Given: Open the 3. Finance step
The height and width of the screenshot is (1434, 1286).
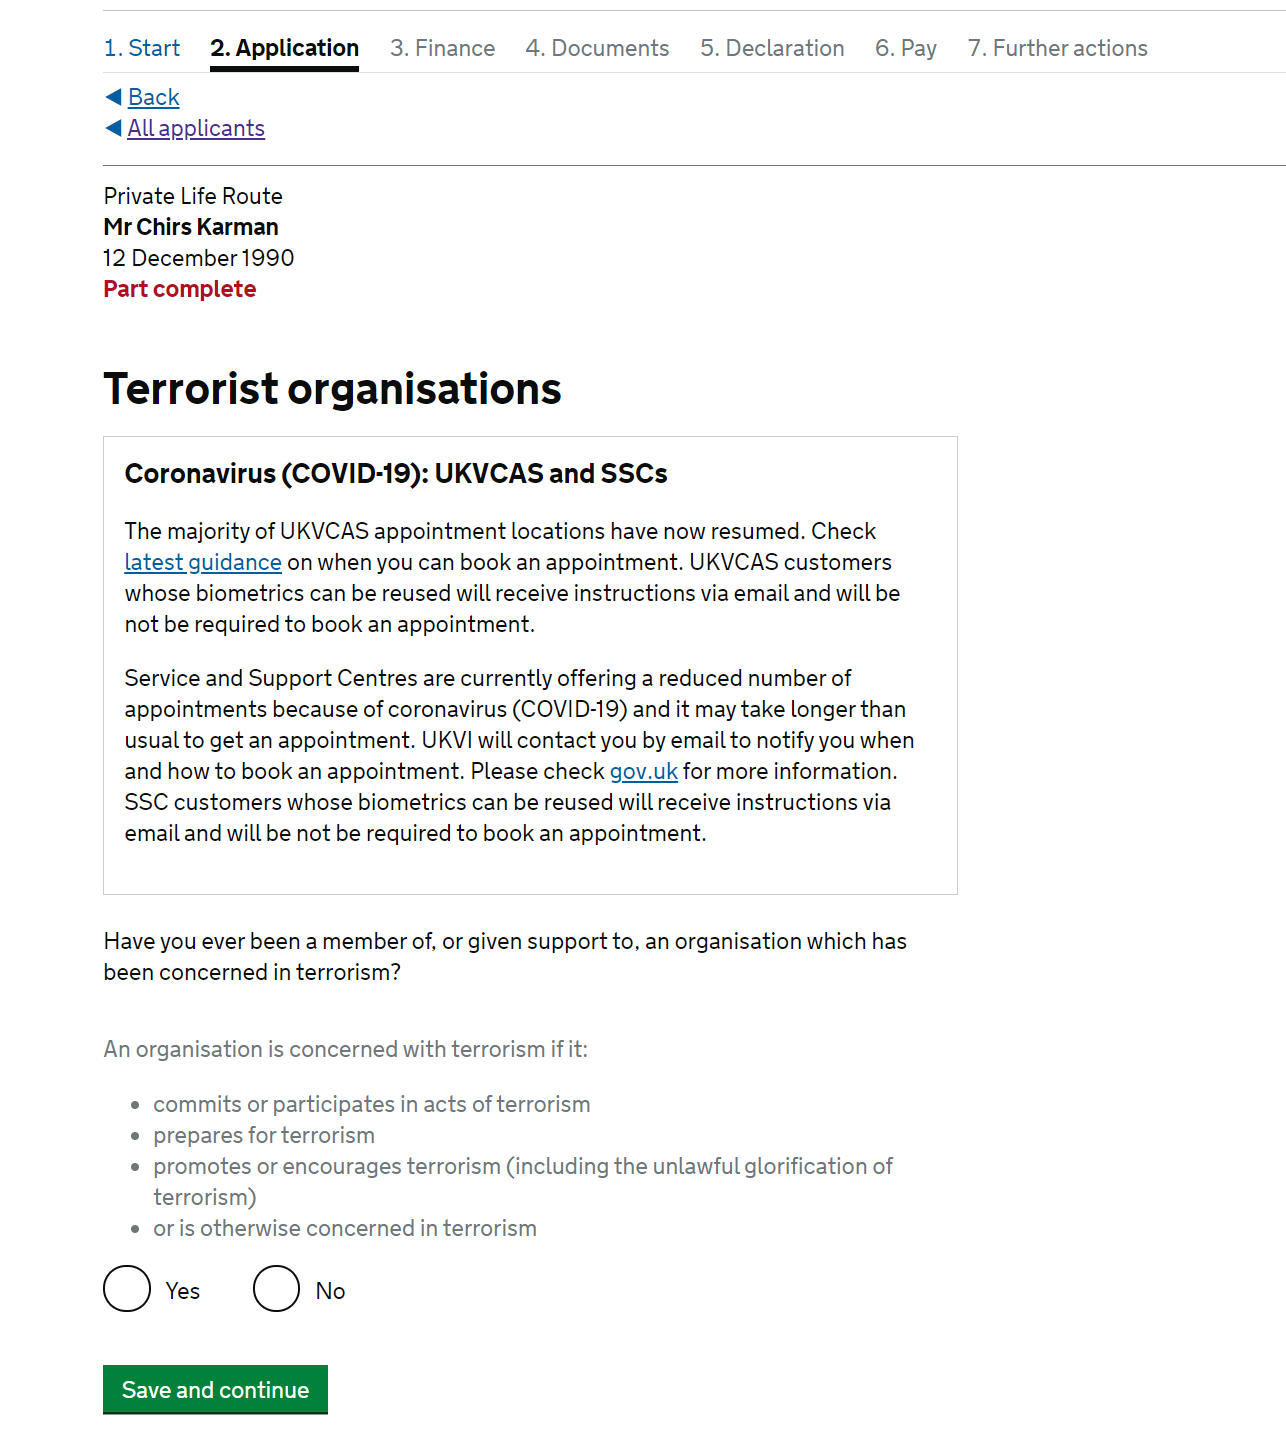Looking at the screenshot, I should coord(442,48).
